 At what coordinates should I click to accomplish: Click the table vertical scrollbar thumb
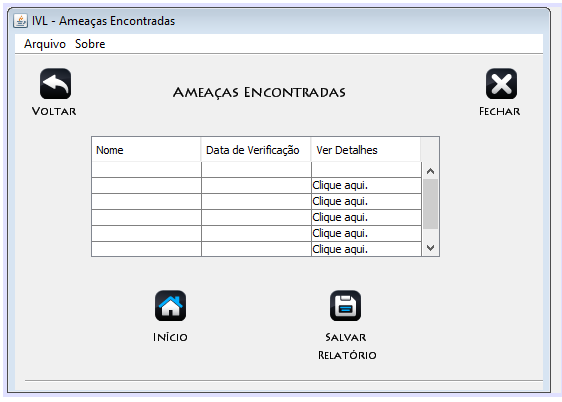[430, 204]
